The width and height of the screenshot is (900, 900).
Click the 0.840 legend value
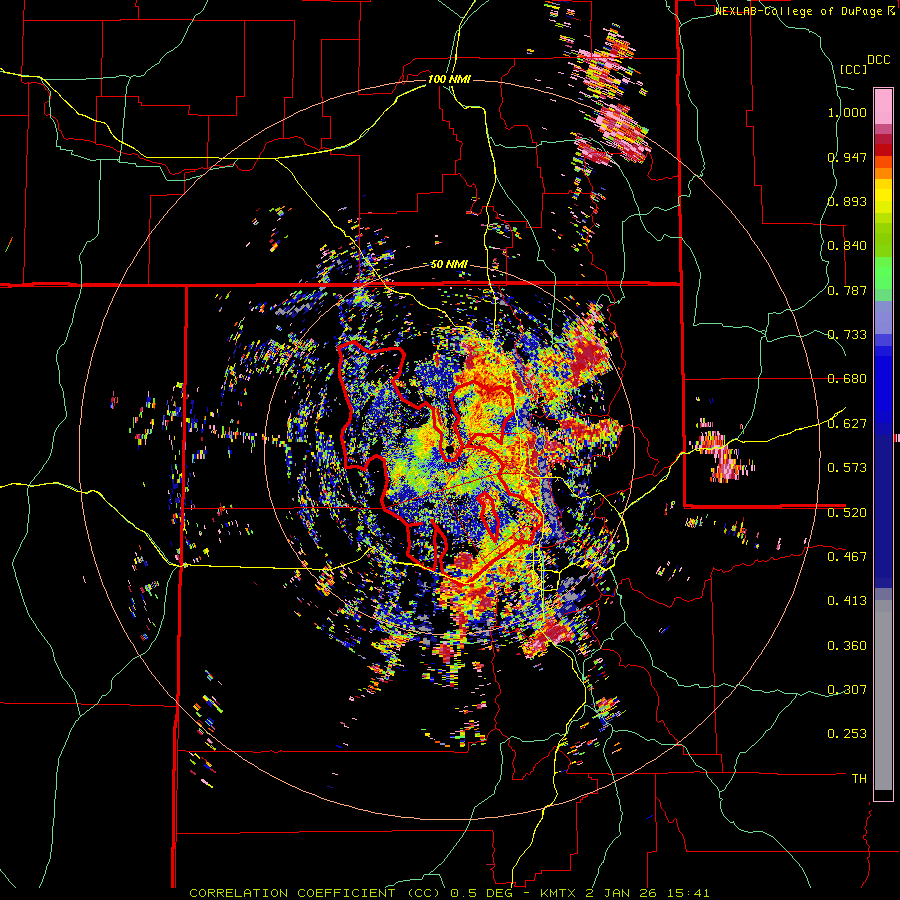click(x=847, y=246)
